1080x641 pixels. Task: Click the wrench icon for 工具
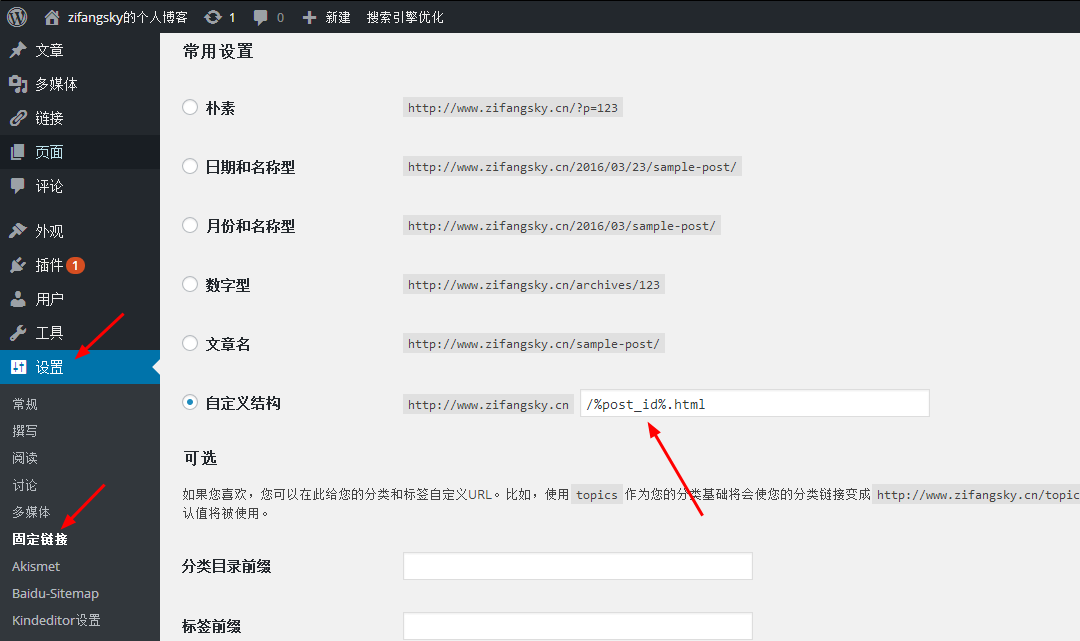(x=18, y=333)
